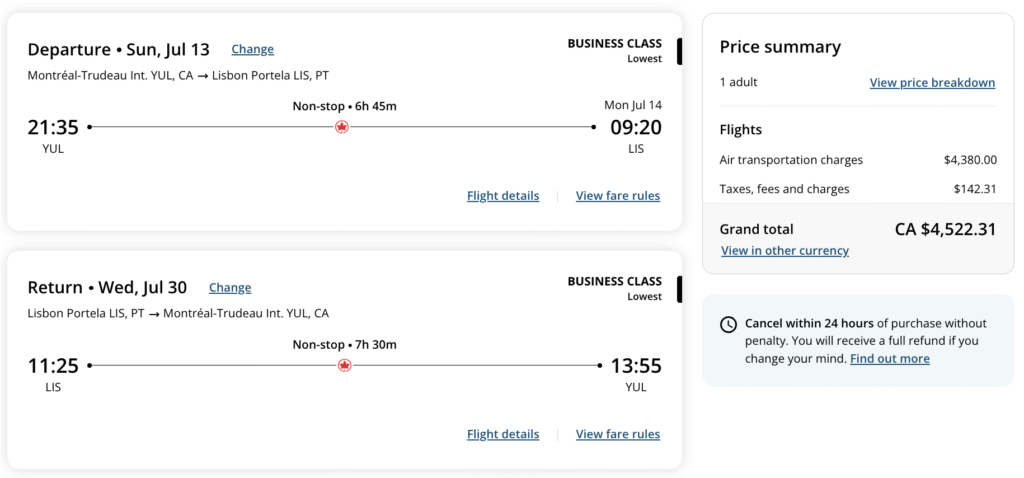Click the clock icon in cancellation notice
This screenshot has height=478, width=1024.
pos(728,324)
